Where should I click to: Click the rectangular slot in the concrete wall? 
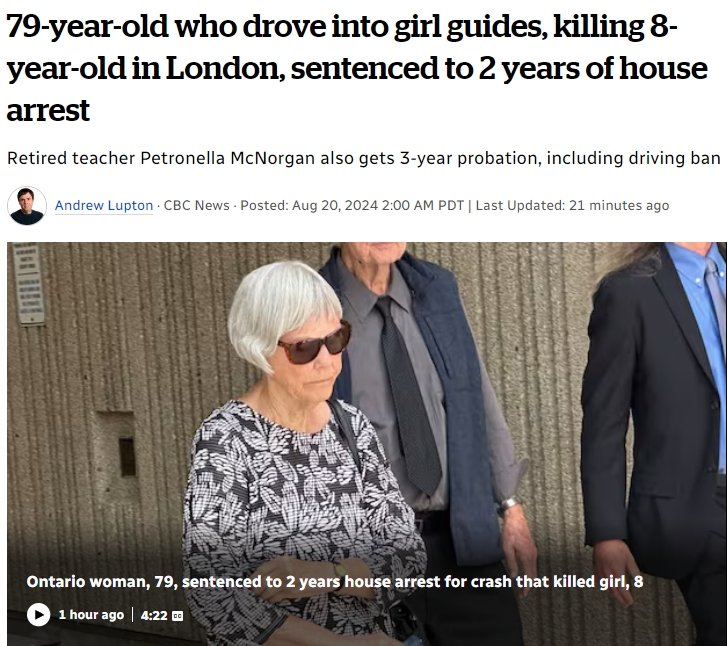pyautogui.click(x=127, y=457)
